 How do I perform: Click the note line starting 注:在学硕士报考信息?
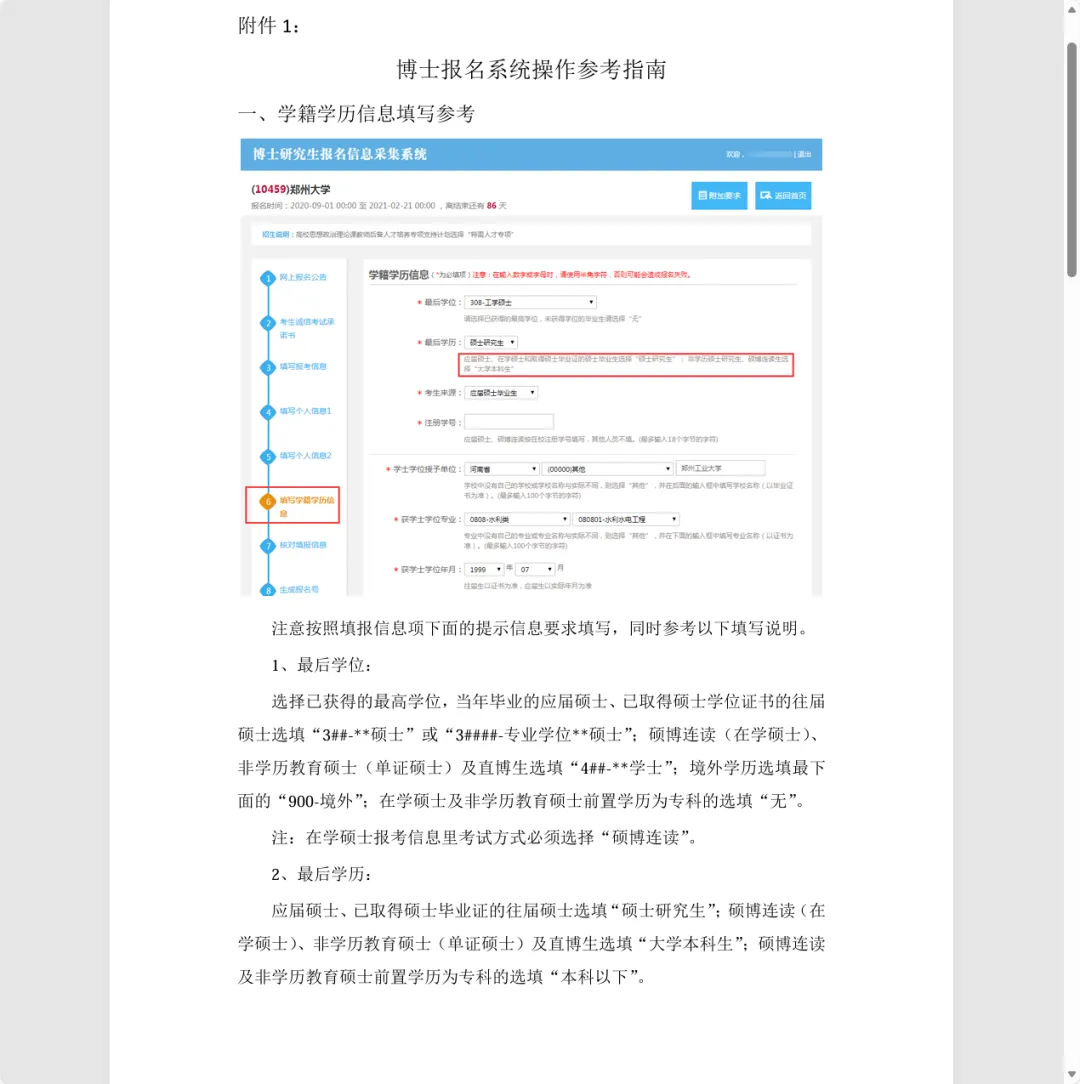tap(485, 837)
